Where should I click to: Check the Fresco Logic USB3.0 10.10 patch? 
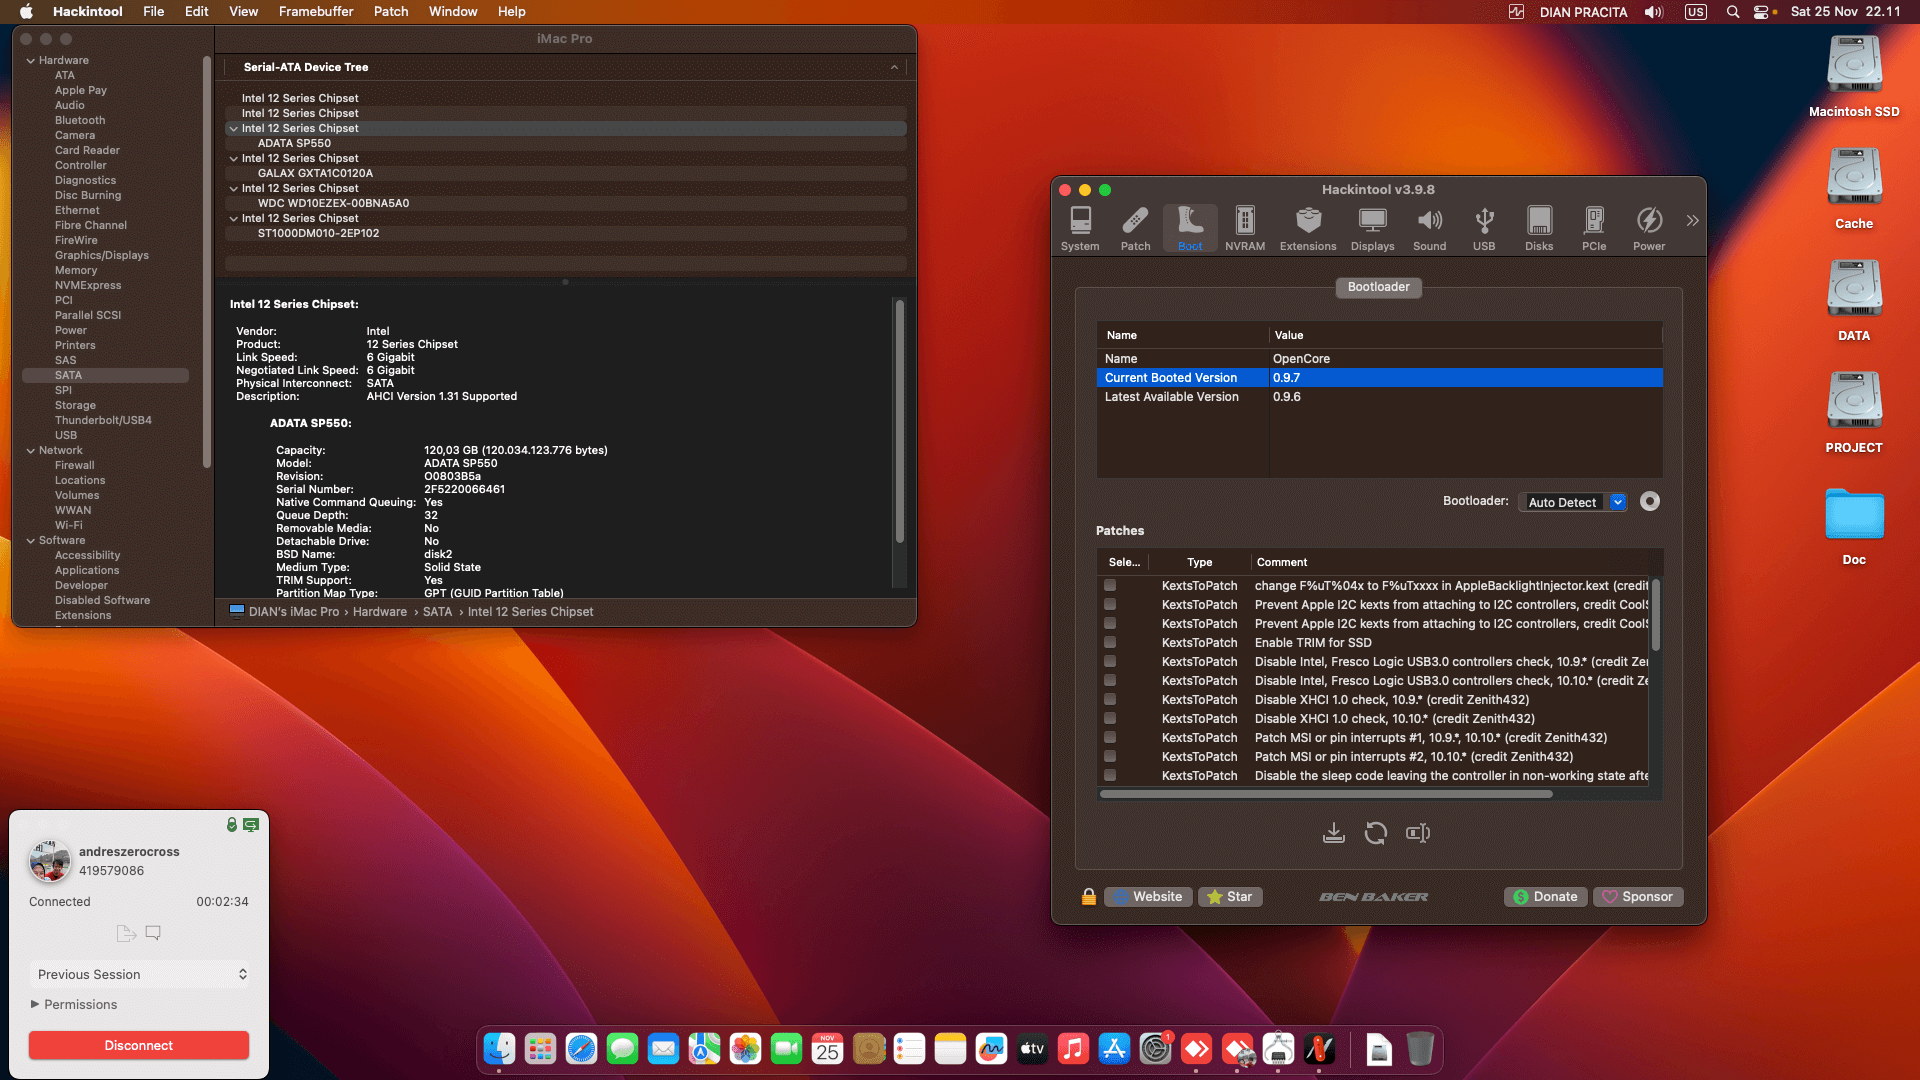1110,681
